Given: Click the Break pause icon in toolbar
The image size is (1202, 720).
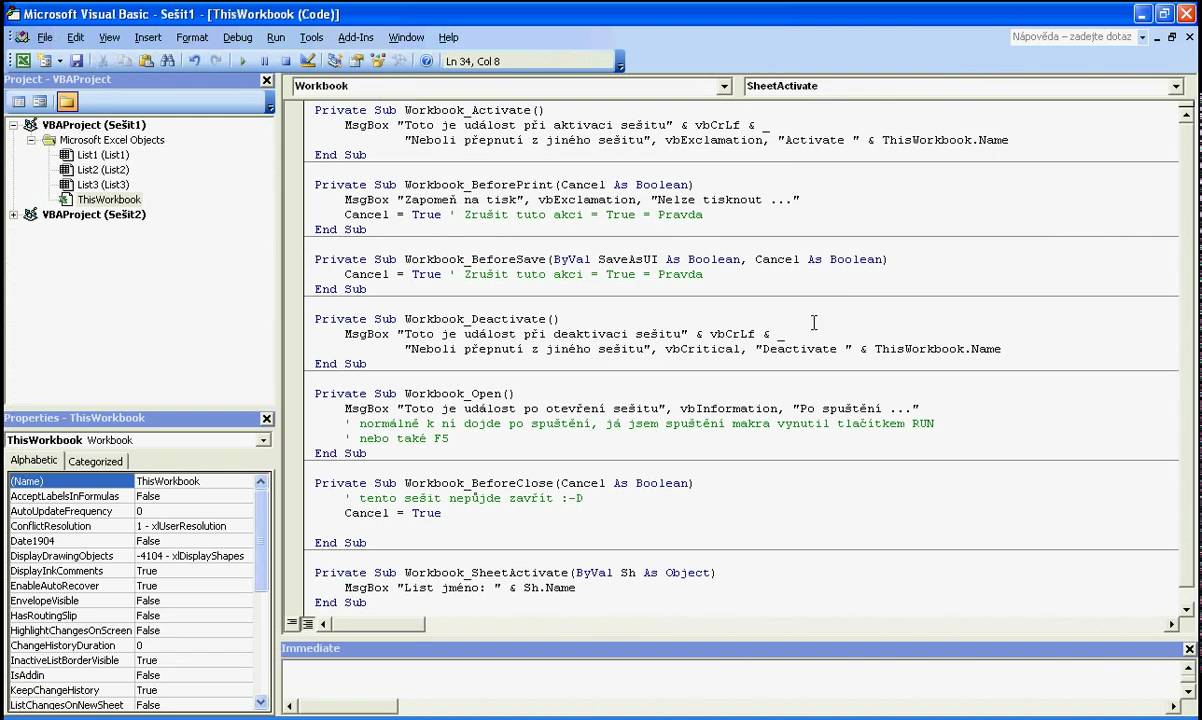Looking at the screenshot, I should [x=264, y=61].
